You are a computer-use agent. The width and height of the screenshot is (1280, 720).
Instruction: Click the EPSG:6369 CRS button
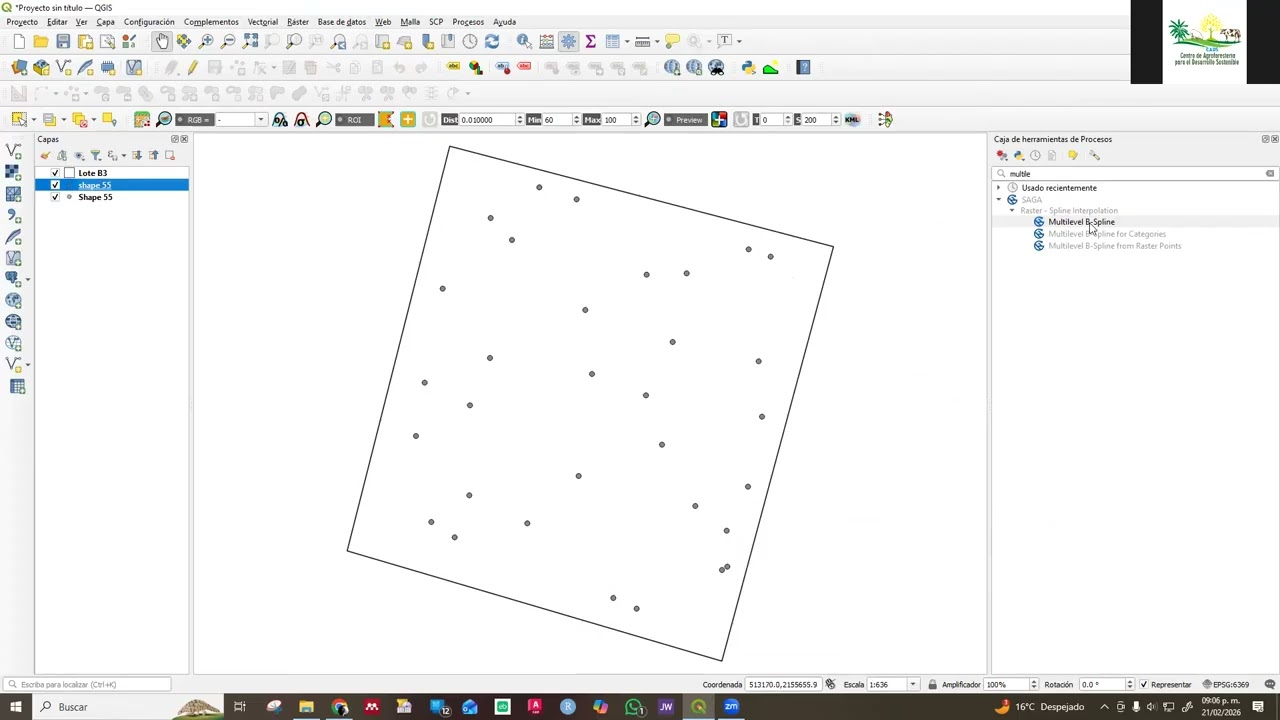pos(1227,685)
